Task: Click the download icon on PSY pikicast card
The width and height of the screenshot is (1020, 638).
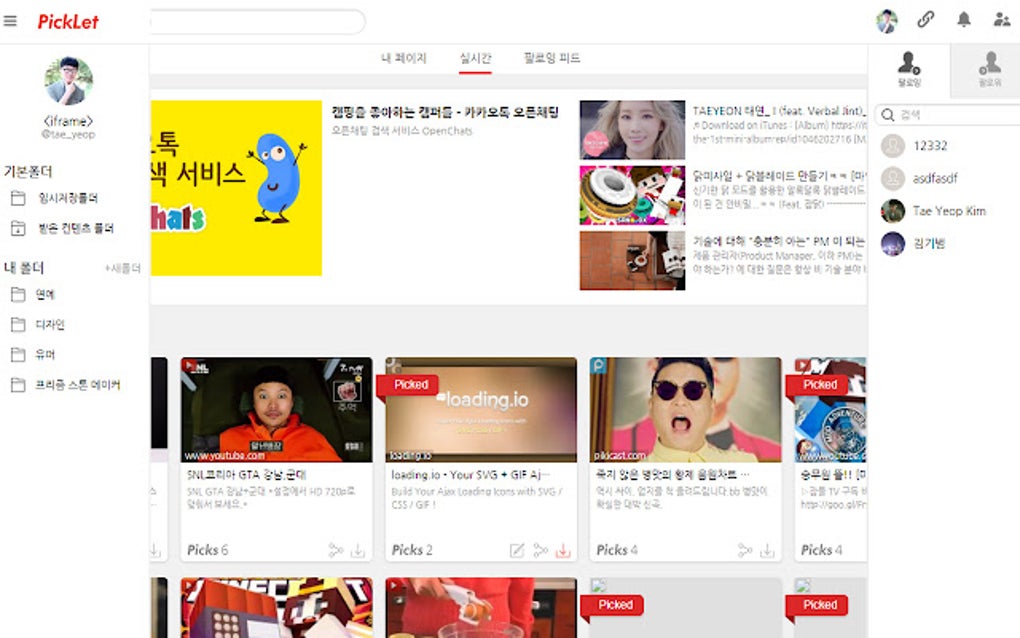Action: [768, 551]
